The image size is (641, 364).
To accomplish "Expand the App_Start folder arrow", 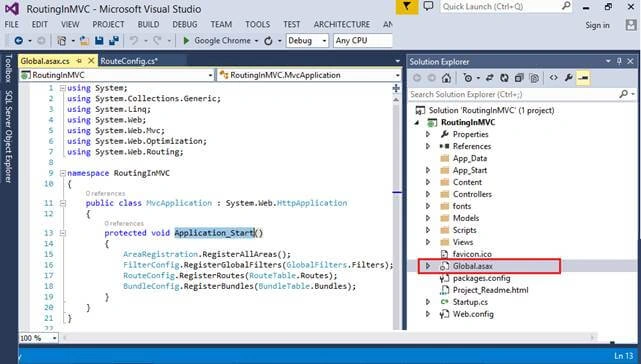I will pos(428,170).
